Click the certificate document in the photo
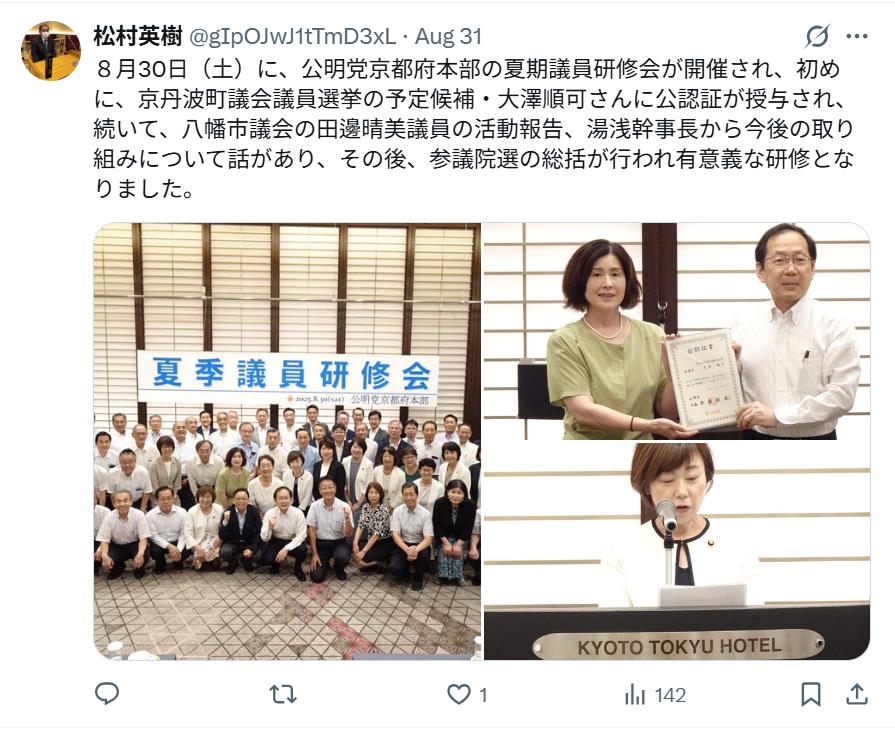This screenshot has height=734, width=895. click(703, 378)
